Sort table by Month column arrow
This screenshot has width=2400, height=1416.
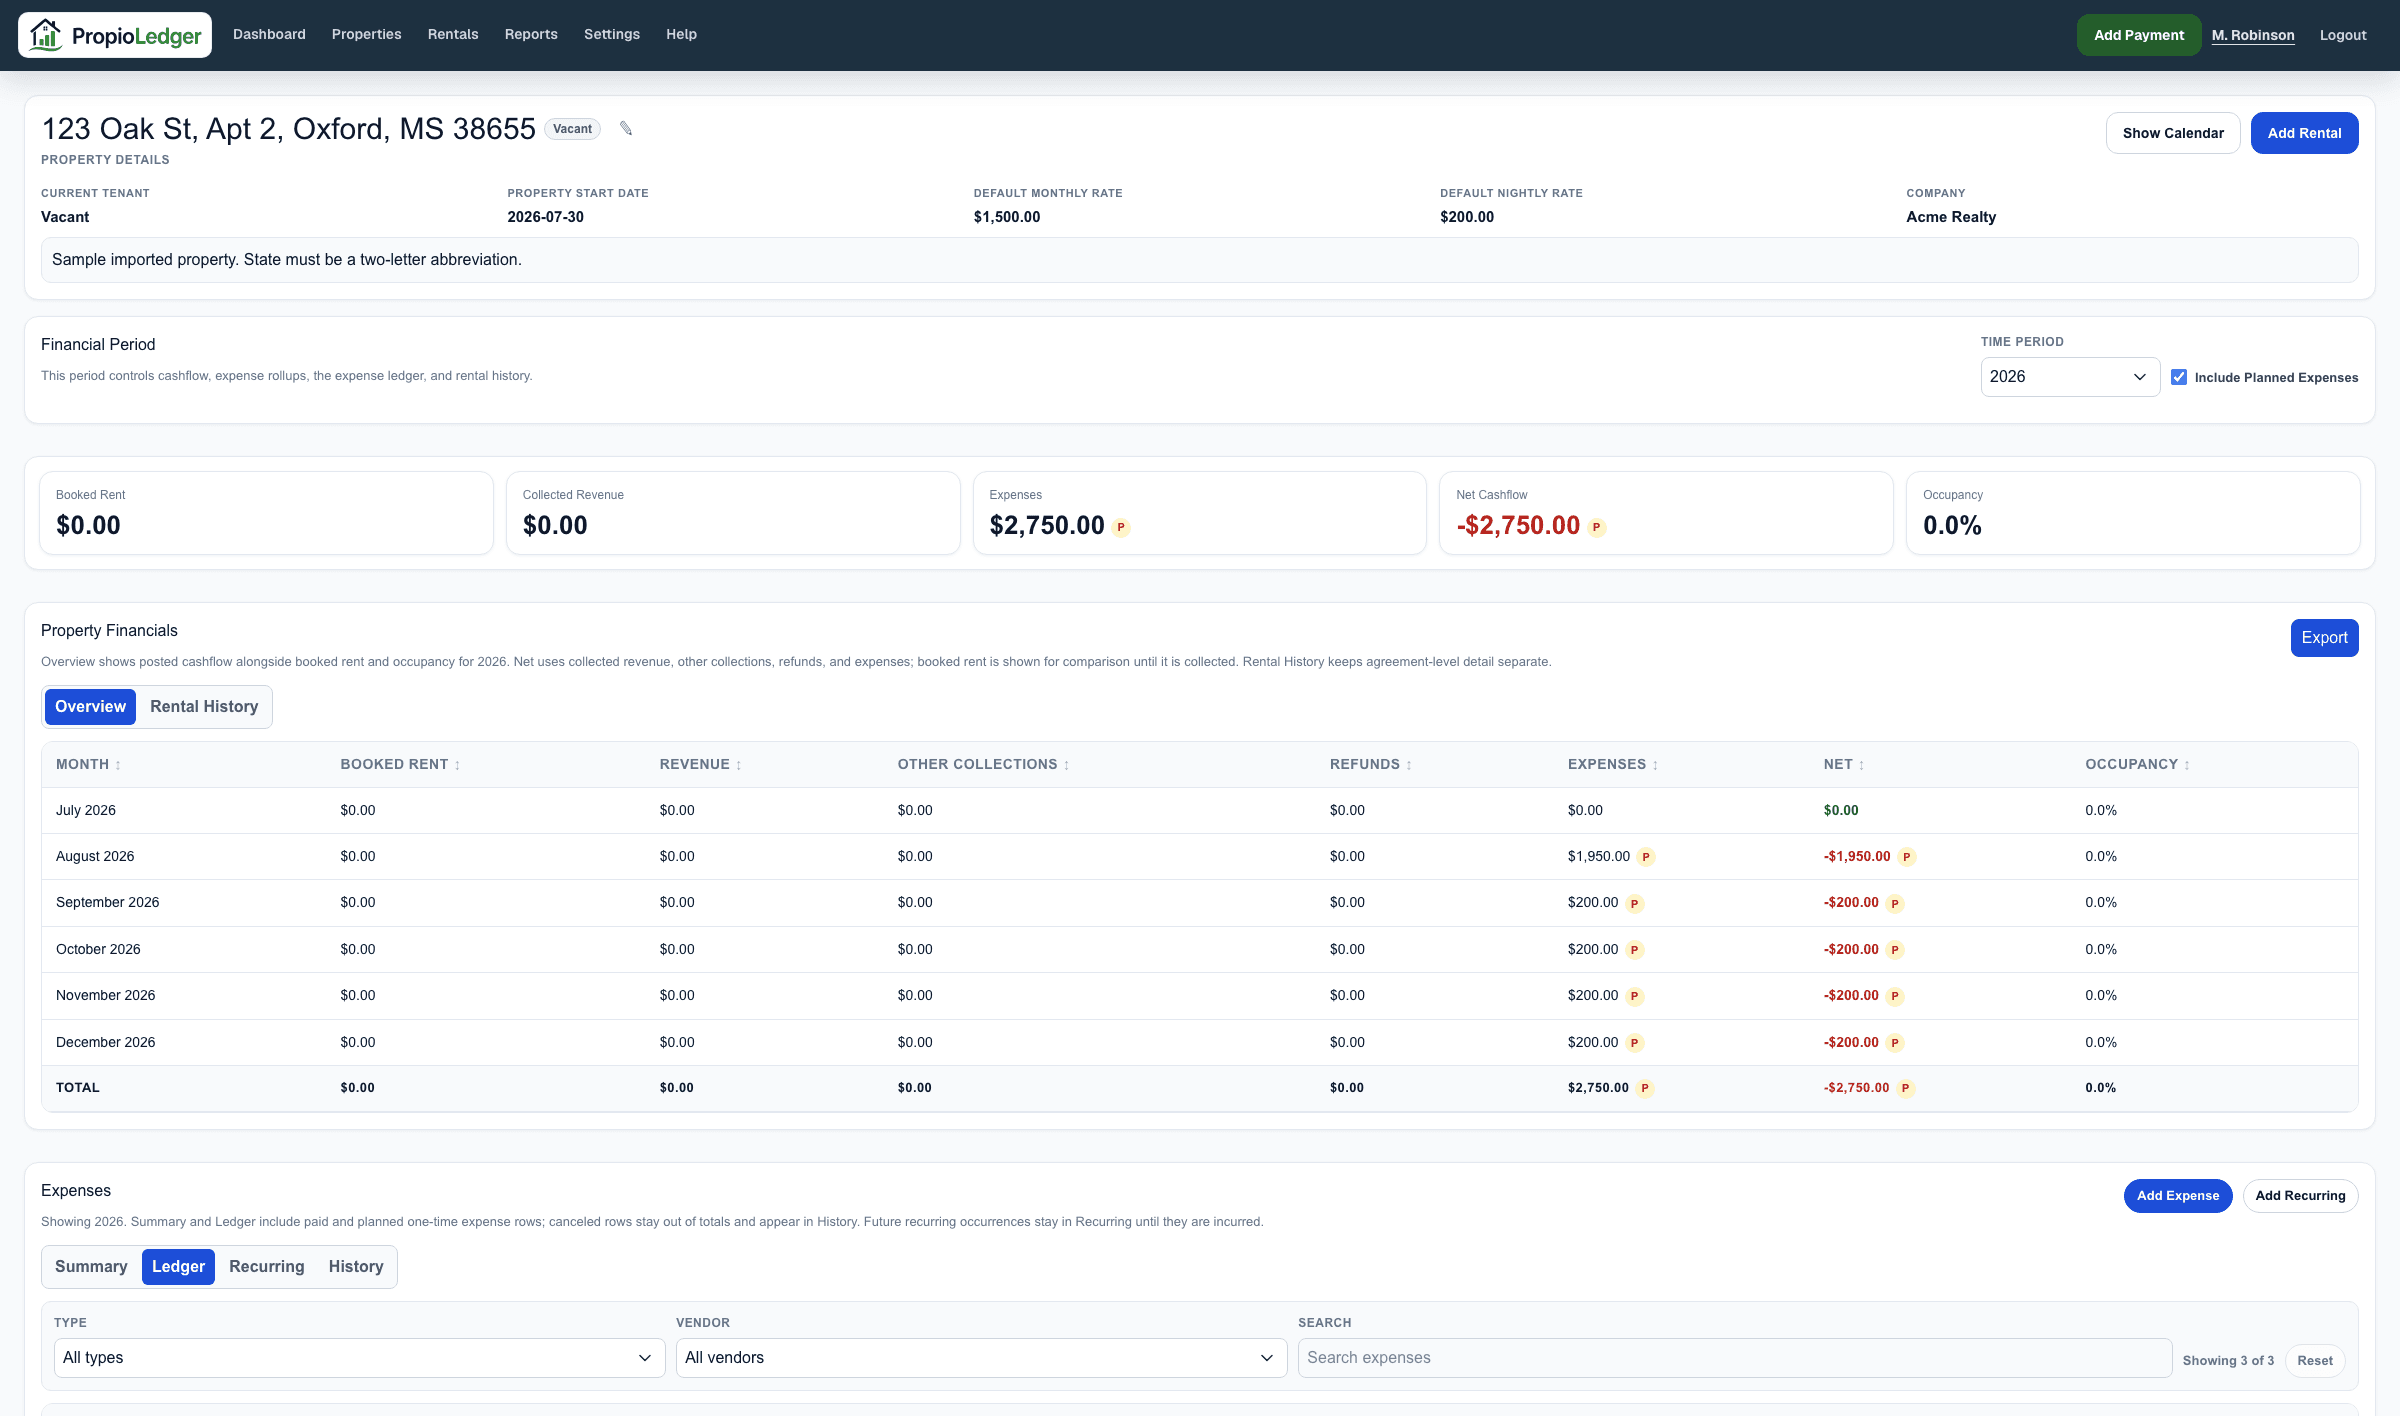[118, 765]
